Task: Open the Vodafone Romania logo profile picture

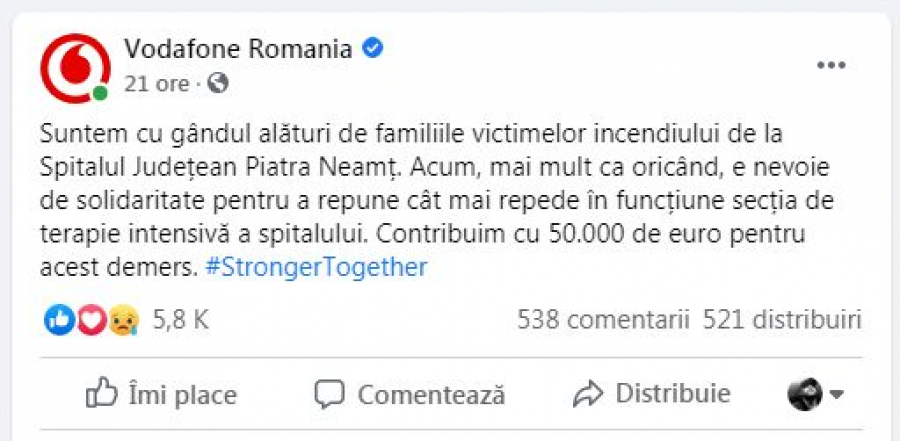Action: [x=75, y=68]
